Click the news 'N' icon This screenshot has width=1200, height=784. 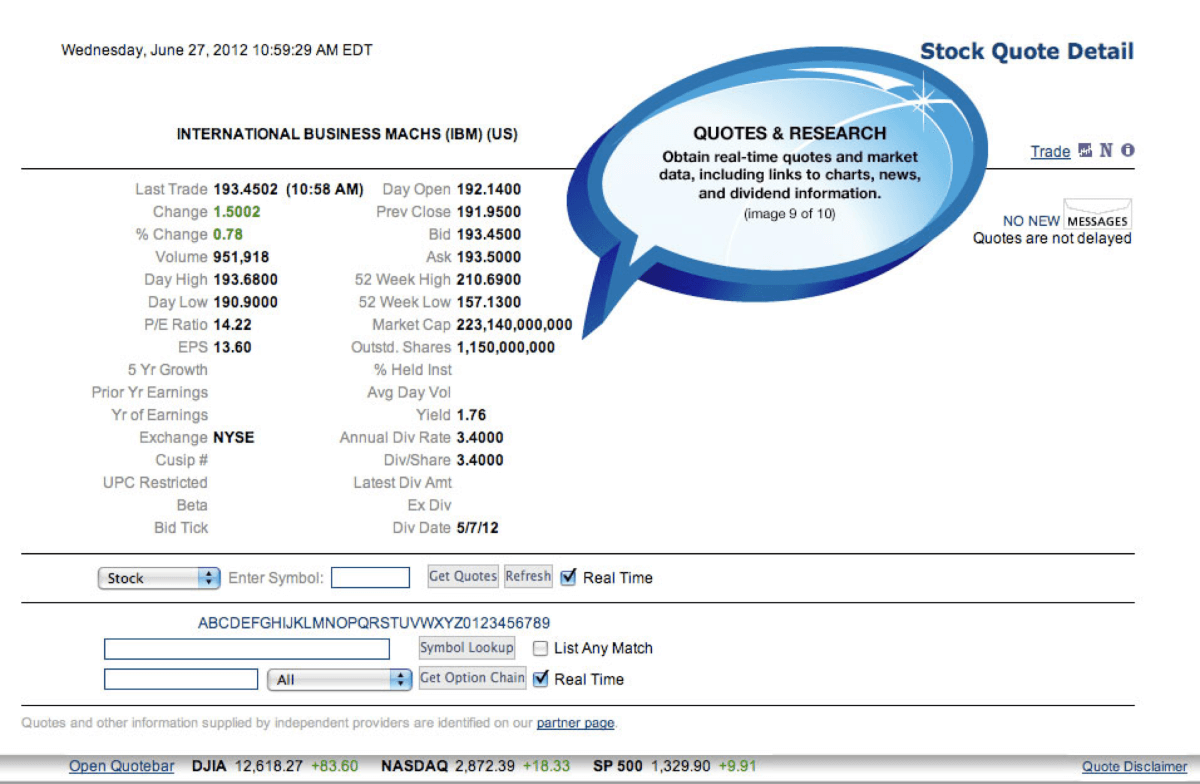(1106, 151)
